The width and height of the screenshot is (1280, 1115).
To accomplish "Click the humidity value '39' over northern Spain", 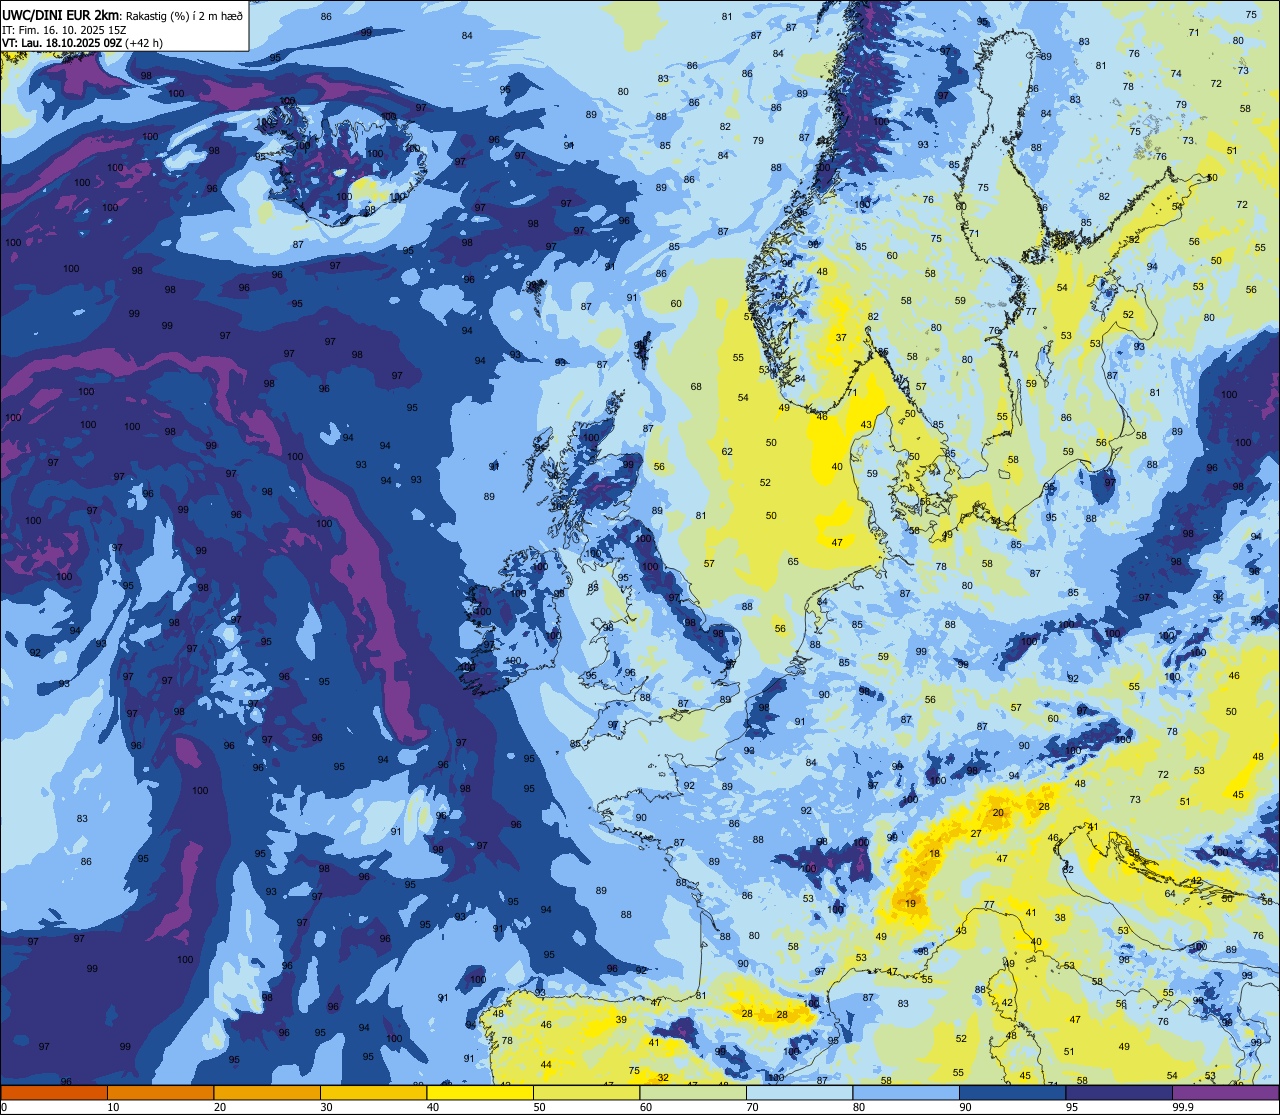I will 621,1020.
